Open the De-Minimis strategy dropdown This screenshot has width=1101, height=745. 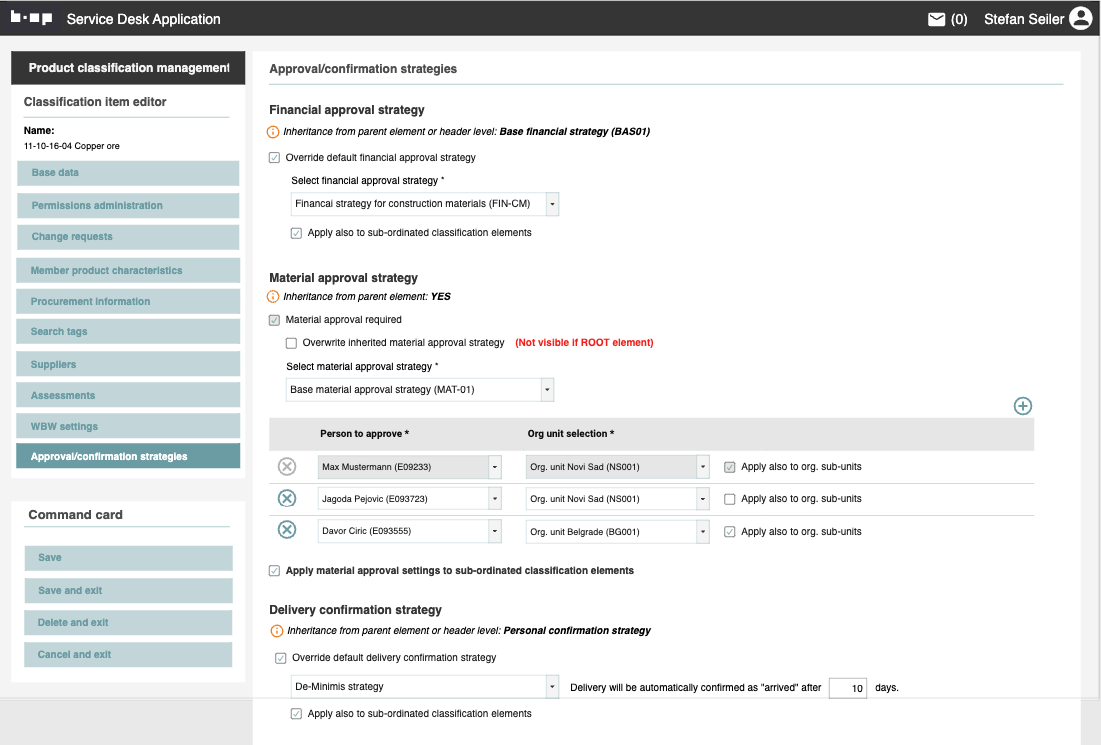[425, 687]
